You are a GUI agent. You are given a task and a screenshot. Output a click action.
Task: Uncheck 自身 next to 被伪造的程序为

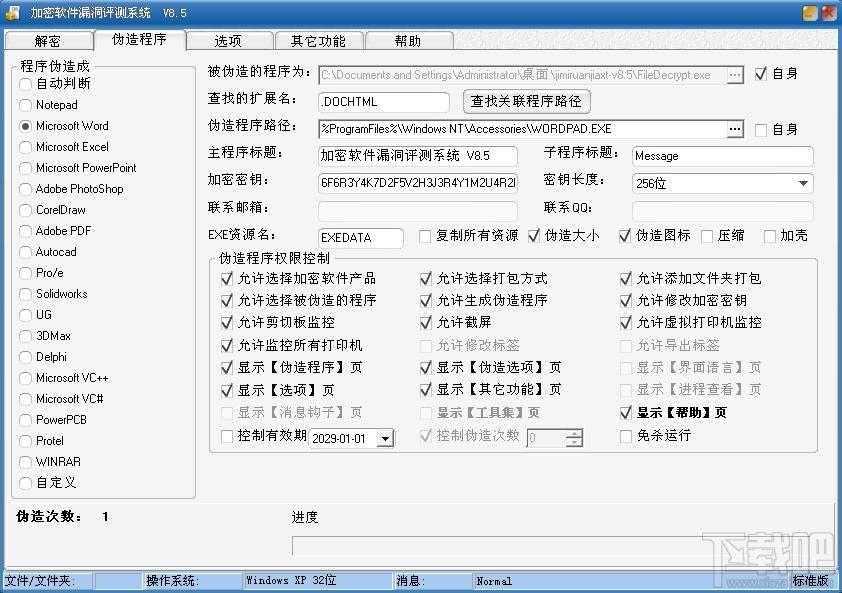[x=761, y=74]
